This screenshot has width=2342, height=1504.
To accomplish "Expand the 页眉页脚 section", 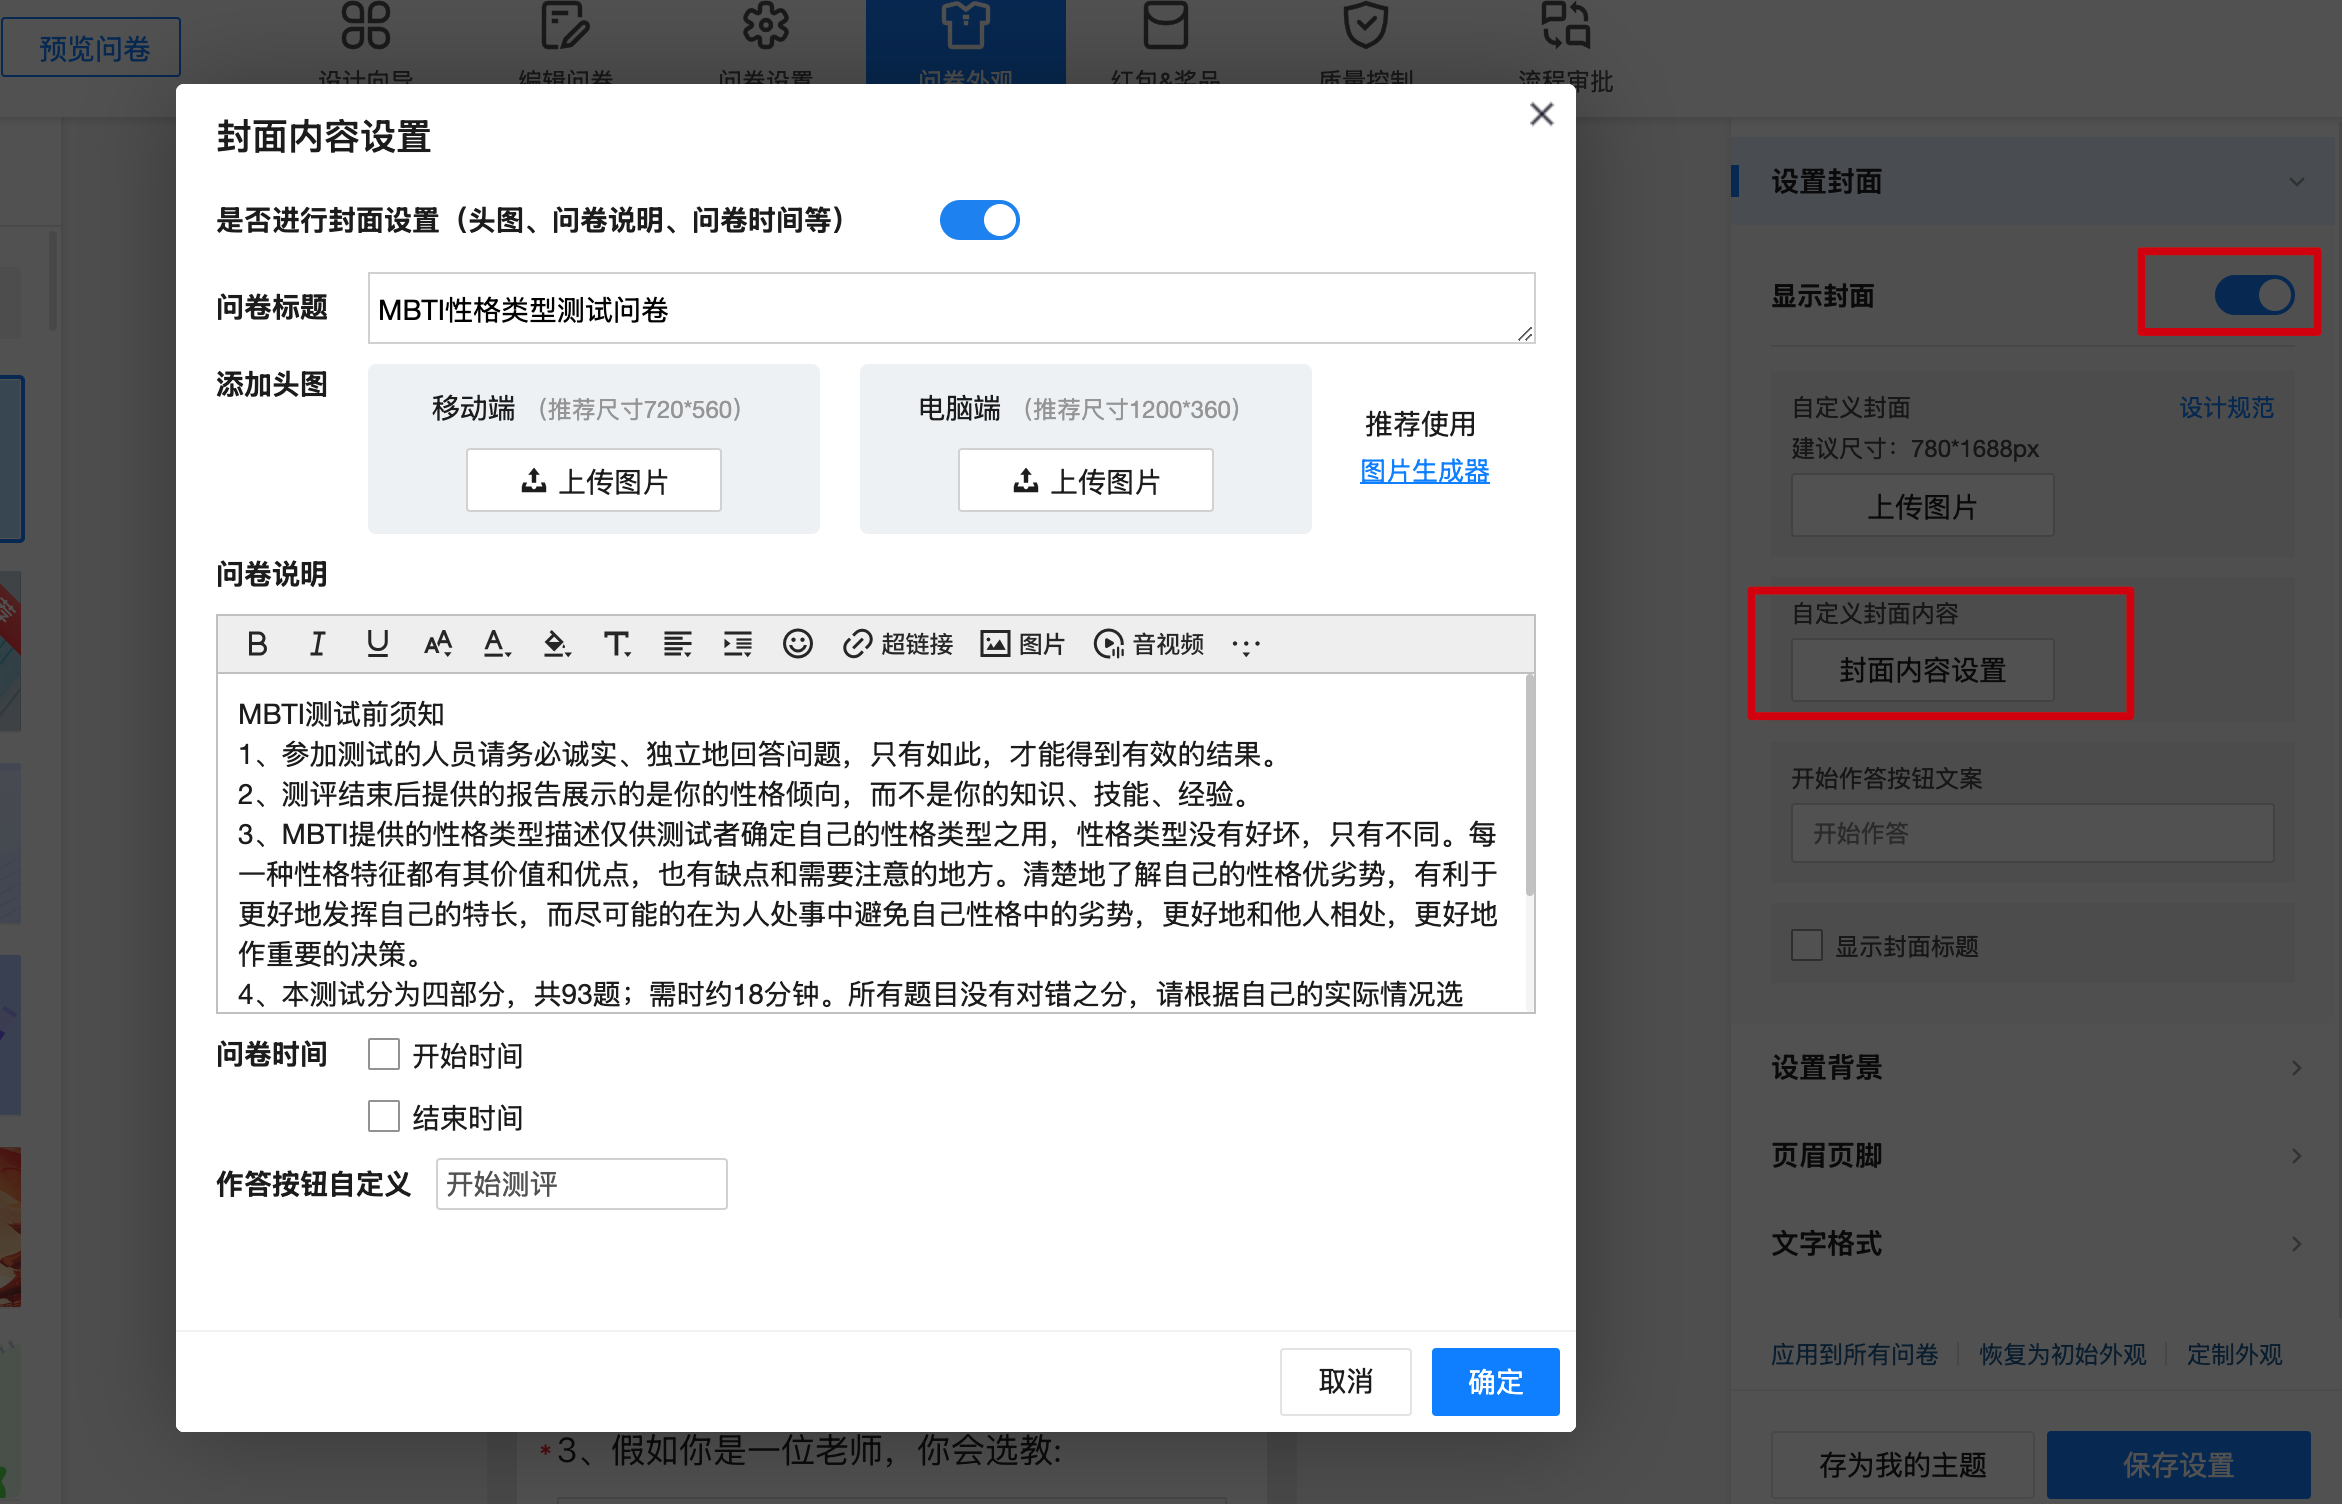I will coord(2037,1155).
